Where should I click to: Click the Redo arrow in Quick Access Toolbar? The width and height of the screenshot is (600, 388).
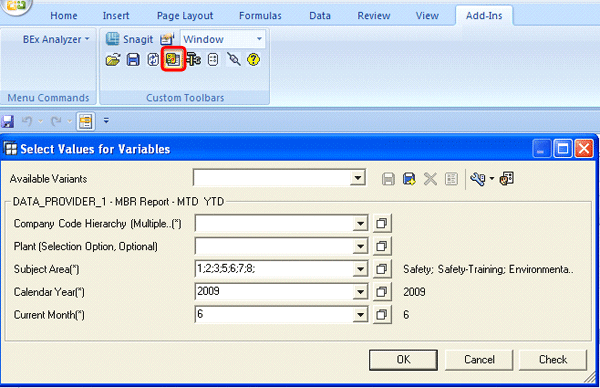[x=56, y=122]
